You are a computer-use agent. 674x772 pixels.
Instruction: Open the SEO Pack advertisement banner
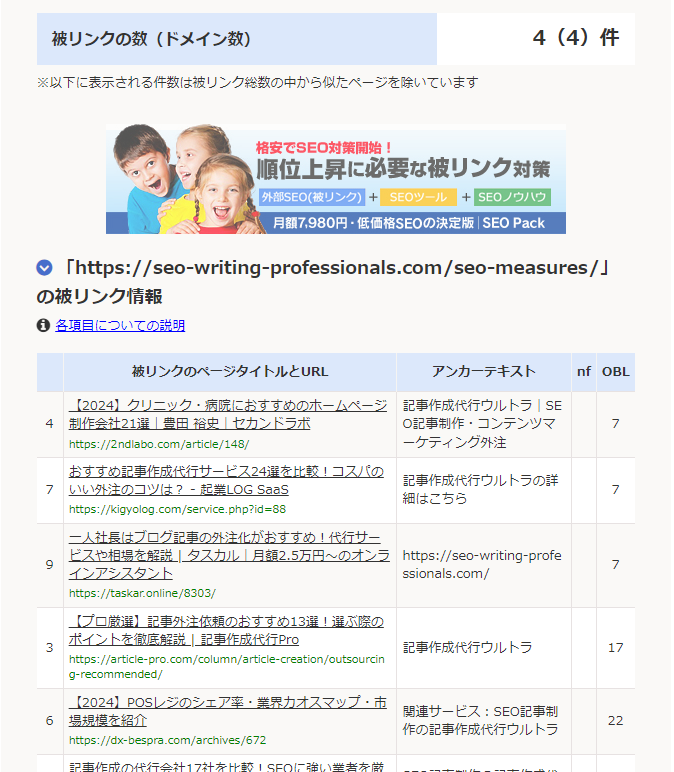336,179
